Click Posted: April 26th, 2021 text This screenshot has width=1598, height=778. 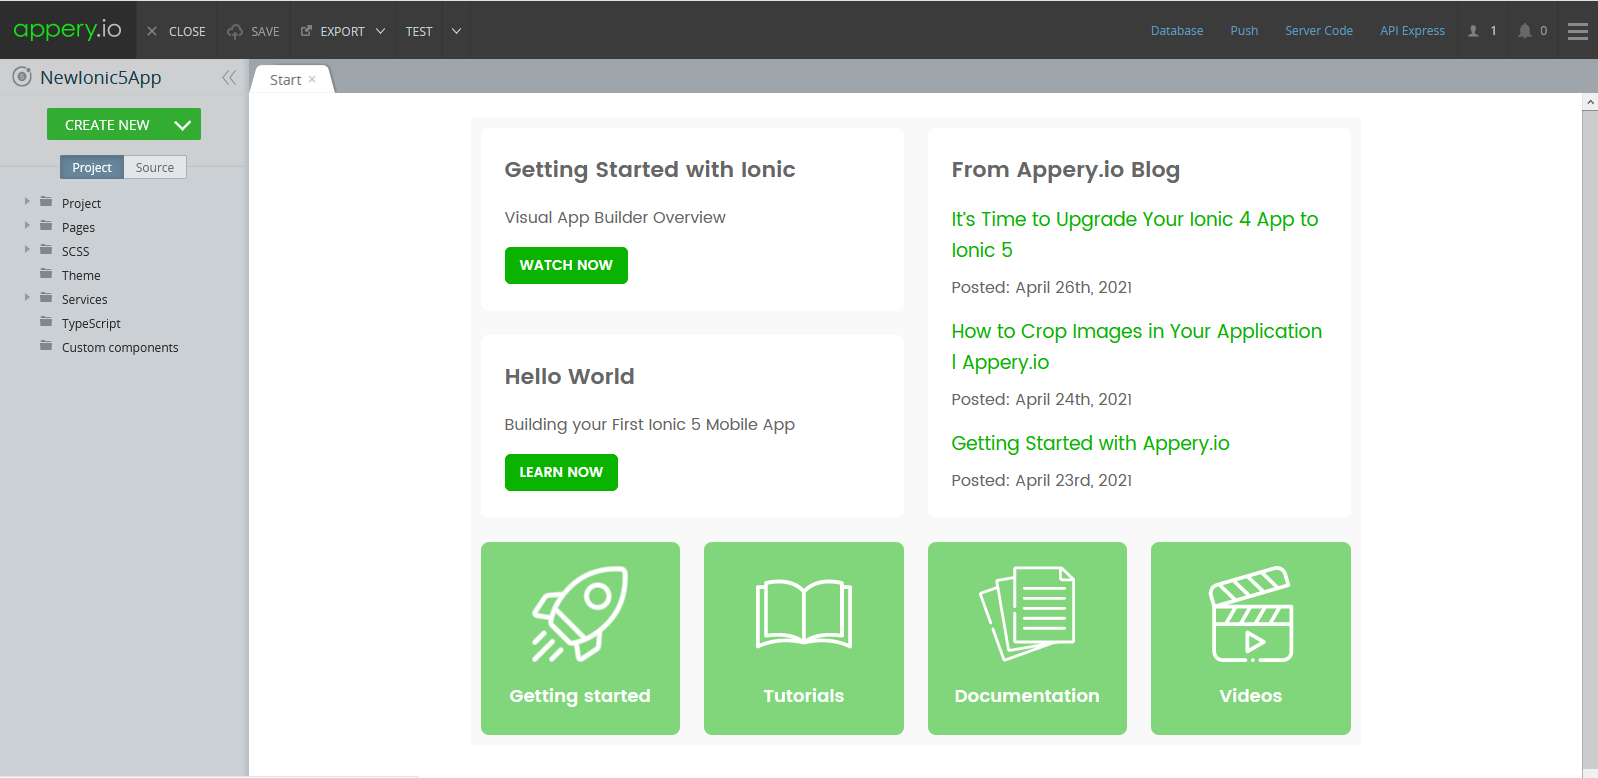tap(1042, 287)
